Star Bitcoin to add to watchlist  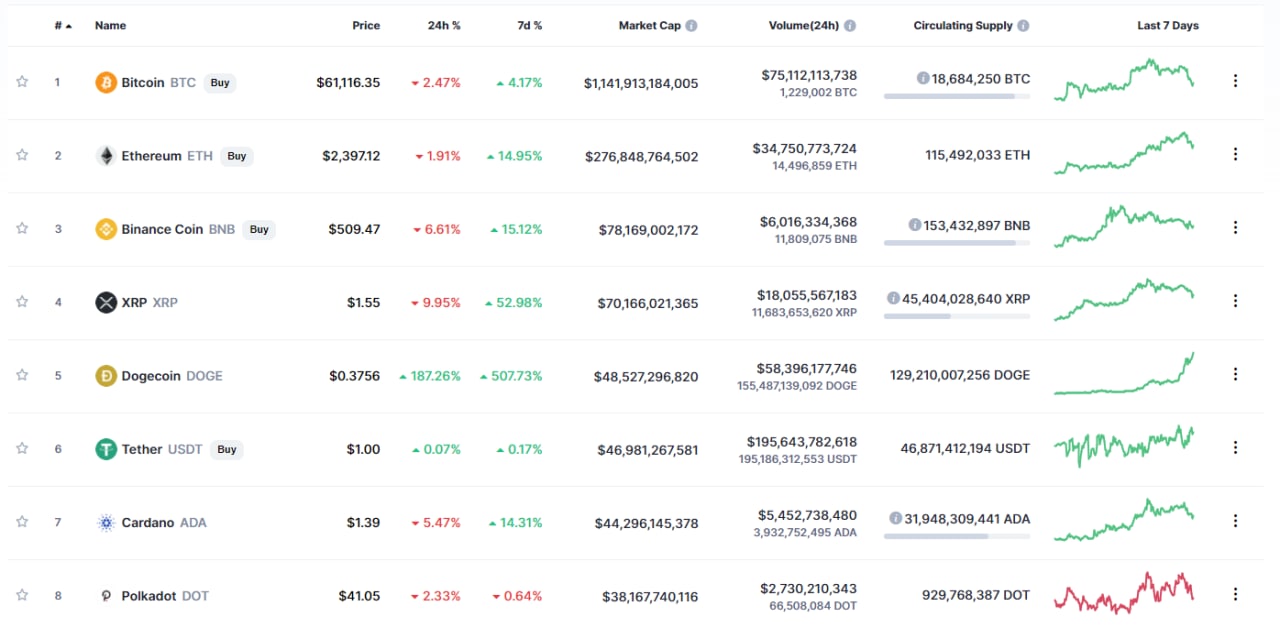[x=22, y=82]
